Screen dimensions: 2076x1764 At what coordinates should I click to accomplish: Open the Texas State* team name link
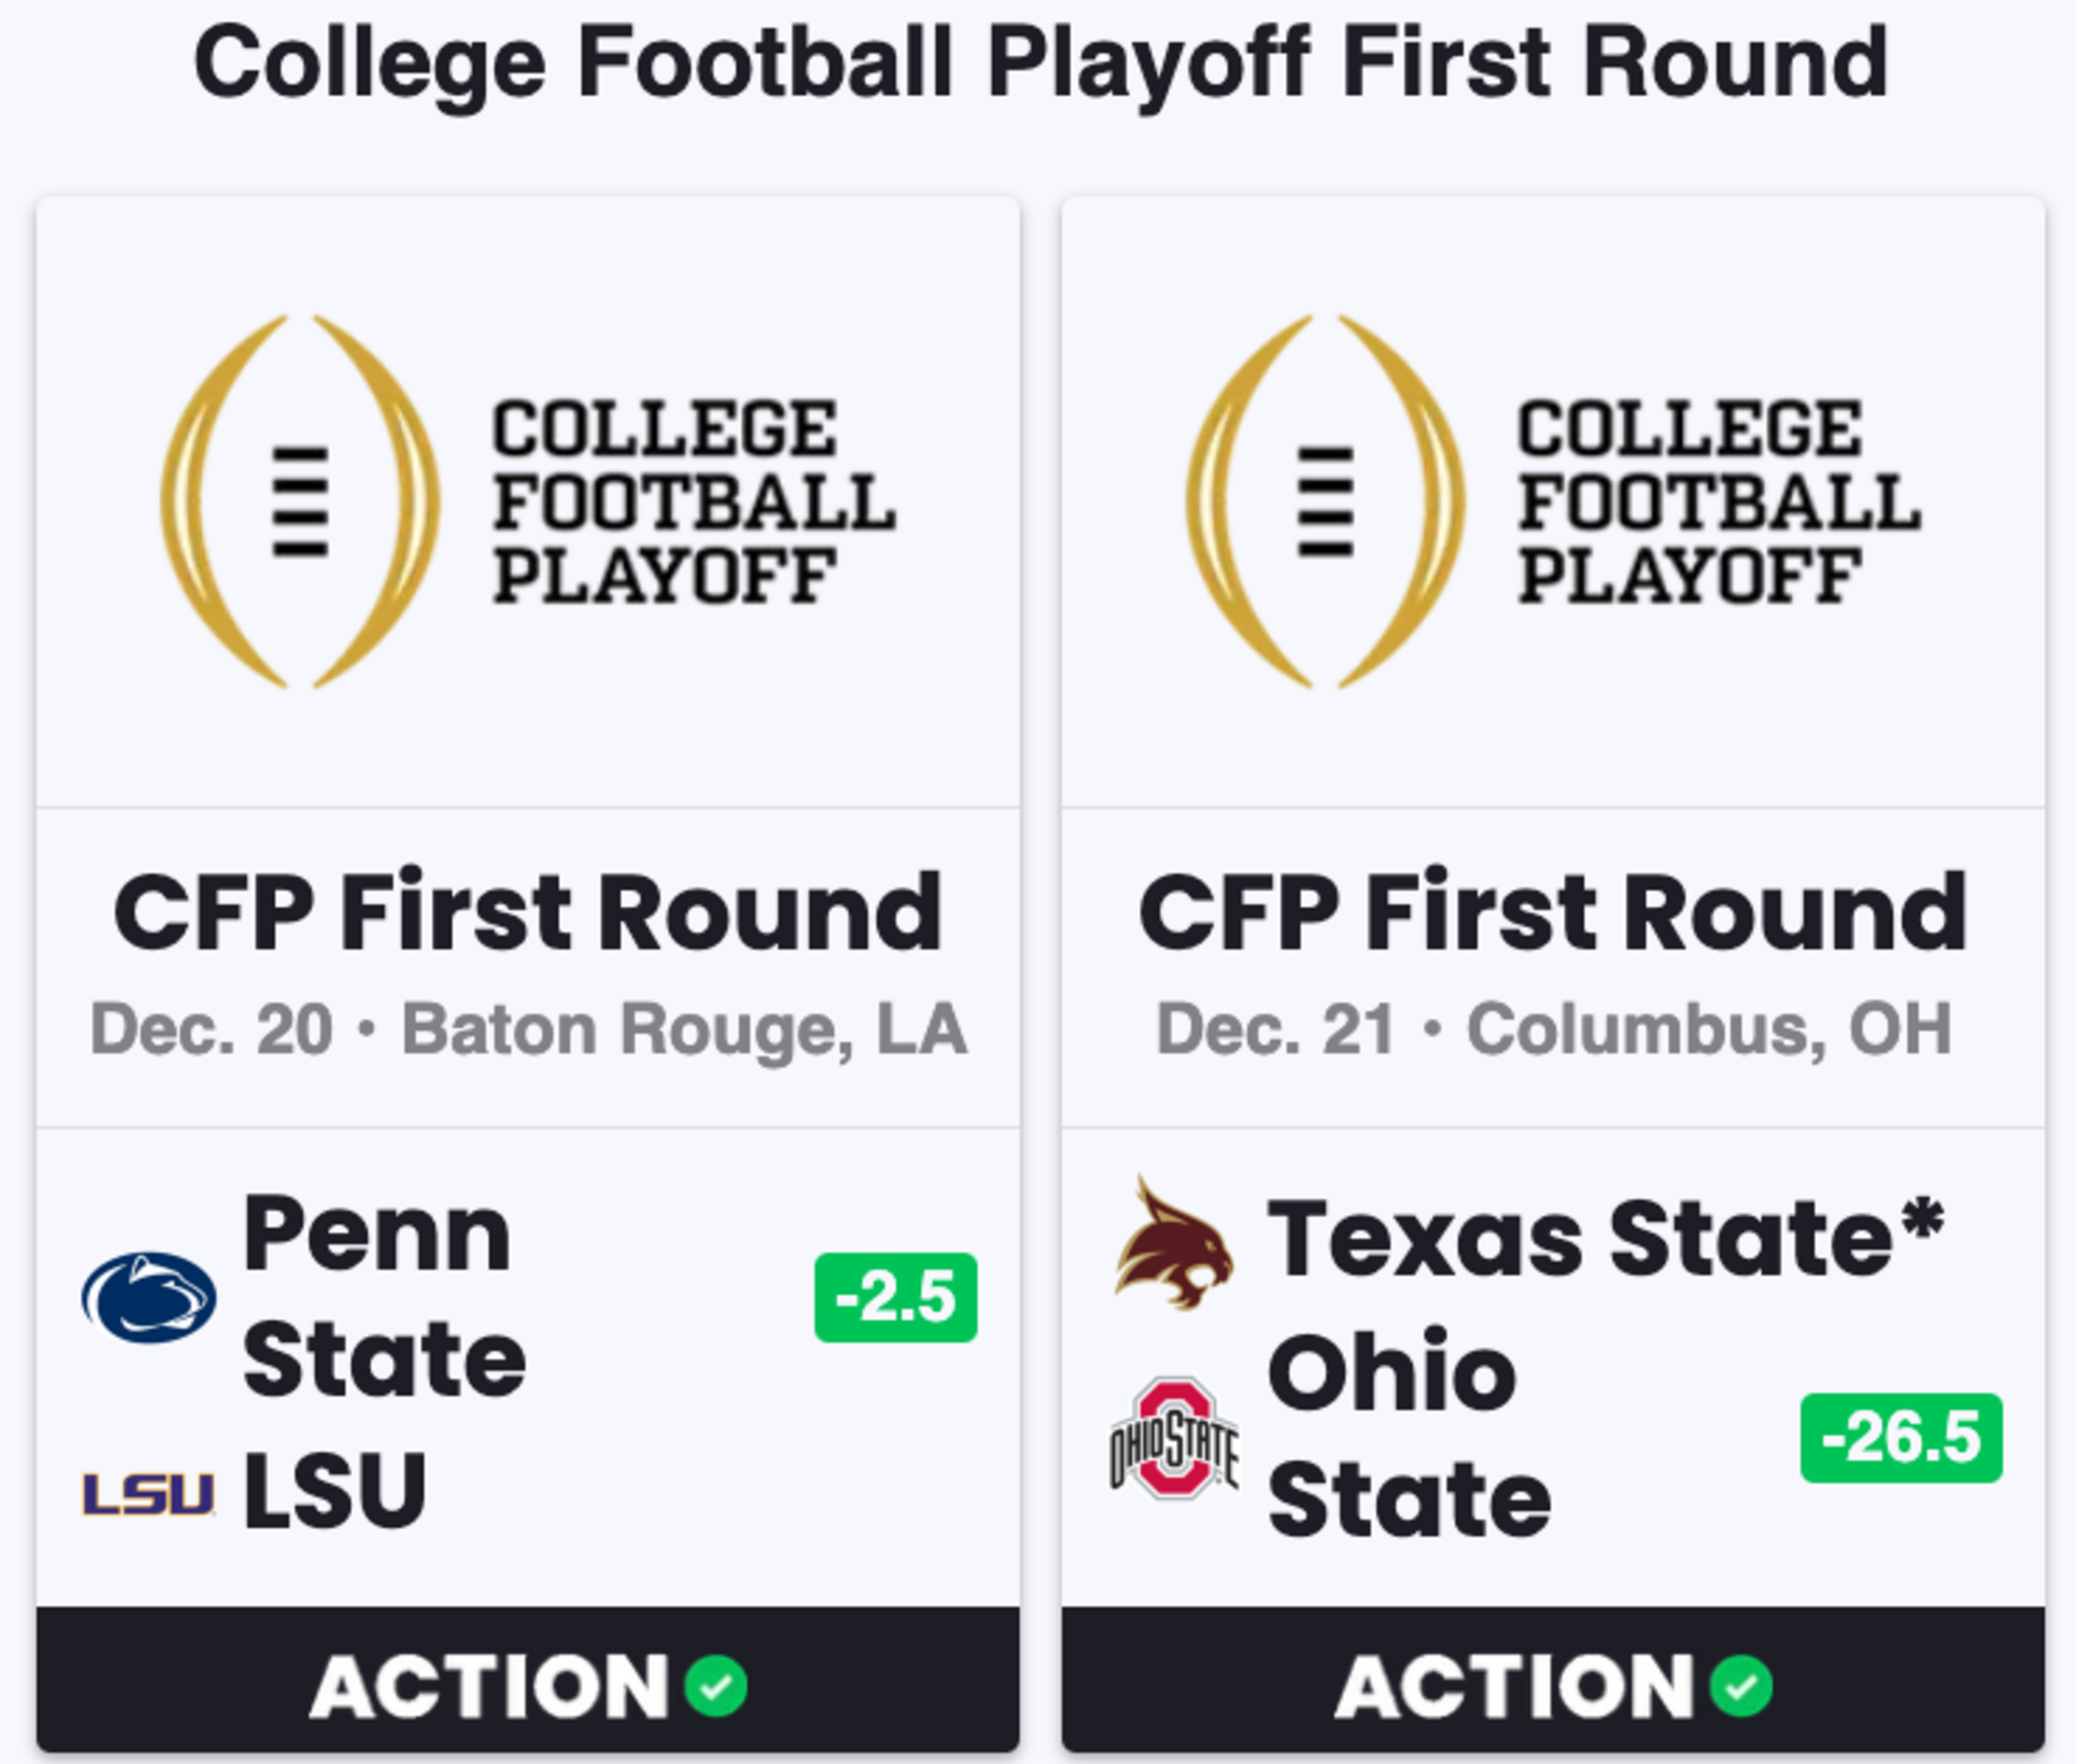click(x=1606, y=1238)
